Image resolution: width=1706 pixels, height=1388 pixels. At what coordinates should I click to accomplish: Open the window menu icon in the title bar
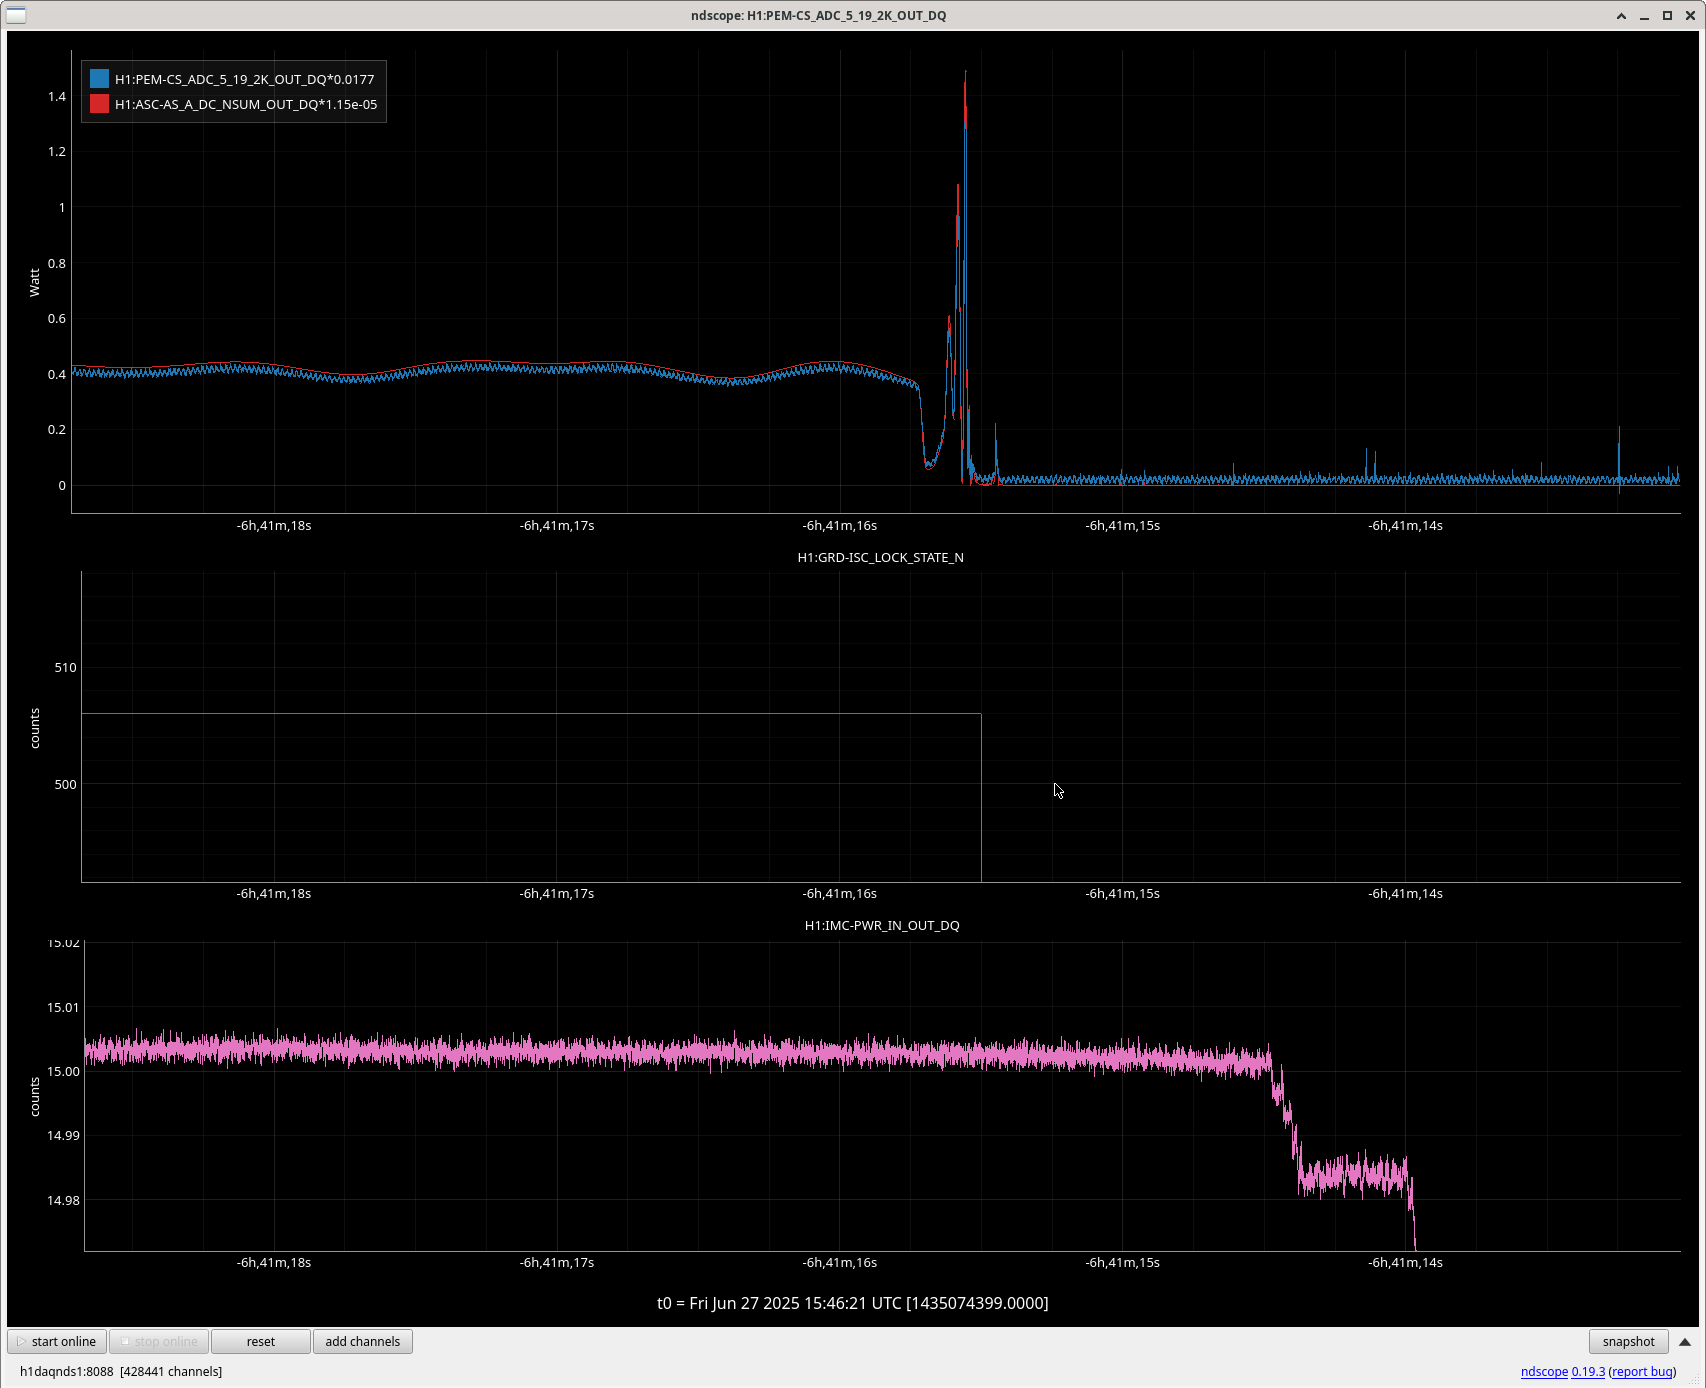point(16,15)
